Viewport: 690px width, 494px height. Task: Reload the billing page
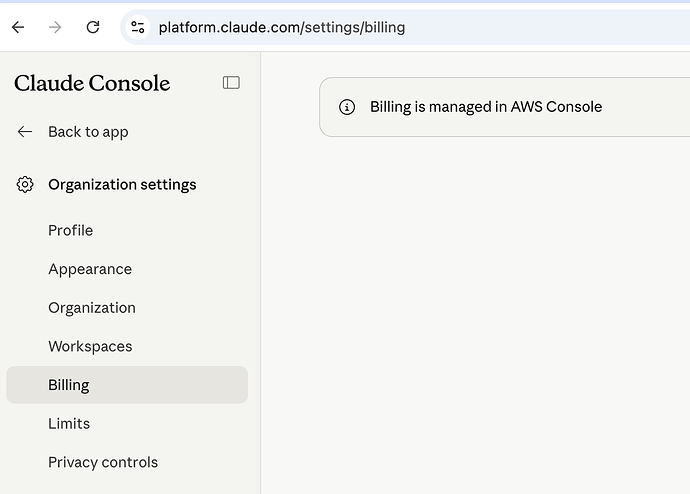tap(93, 27)
